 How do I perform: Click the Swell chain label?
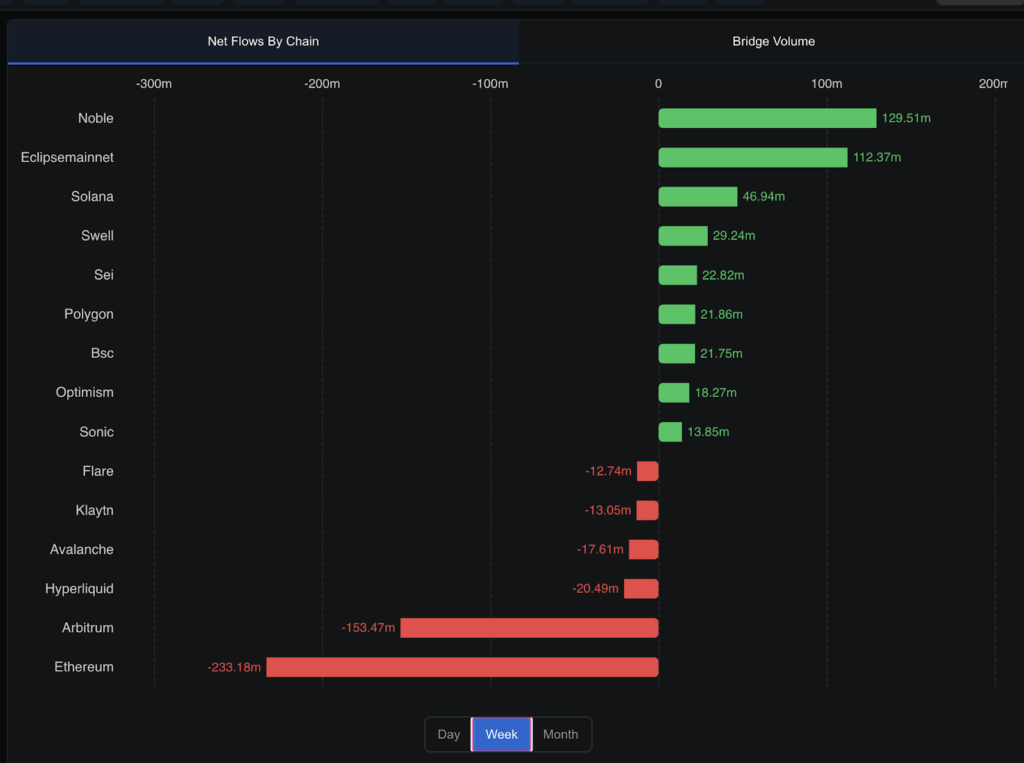pyautogui.click(x=97, y=236)
